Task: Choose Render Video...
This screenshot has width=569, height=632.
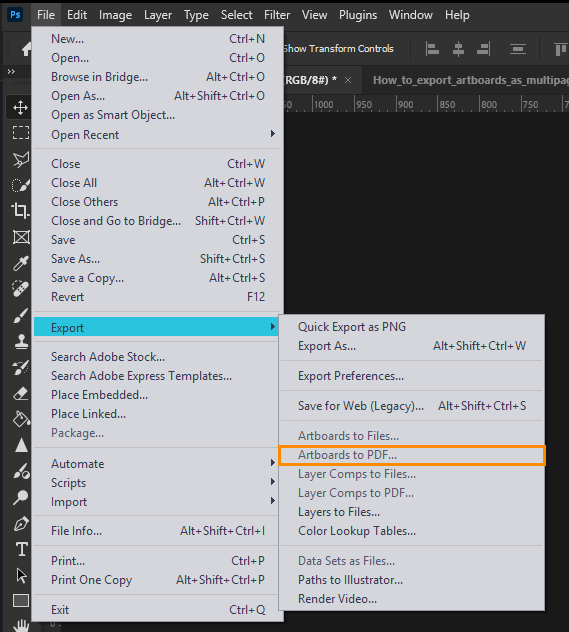Action: (x=412, y=599)
